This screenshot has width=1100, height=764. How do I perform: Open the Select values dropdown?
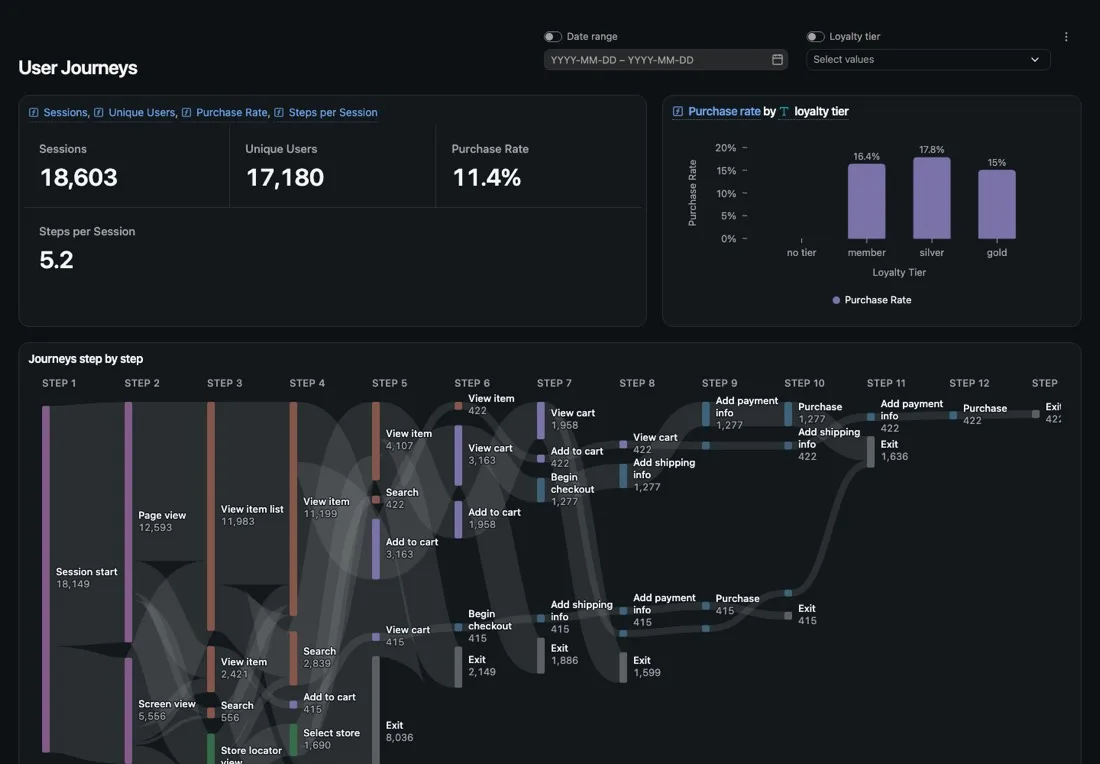click(927, 60)
